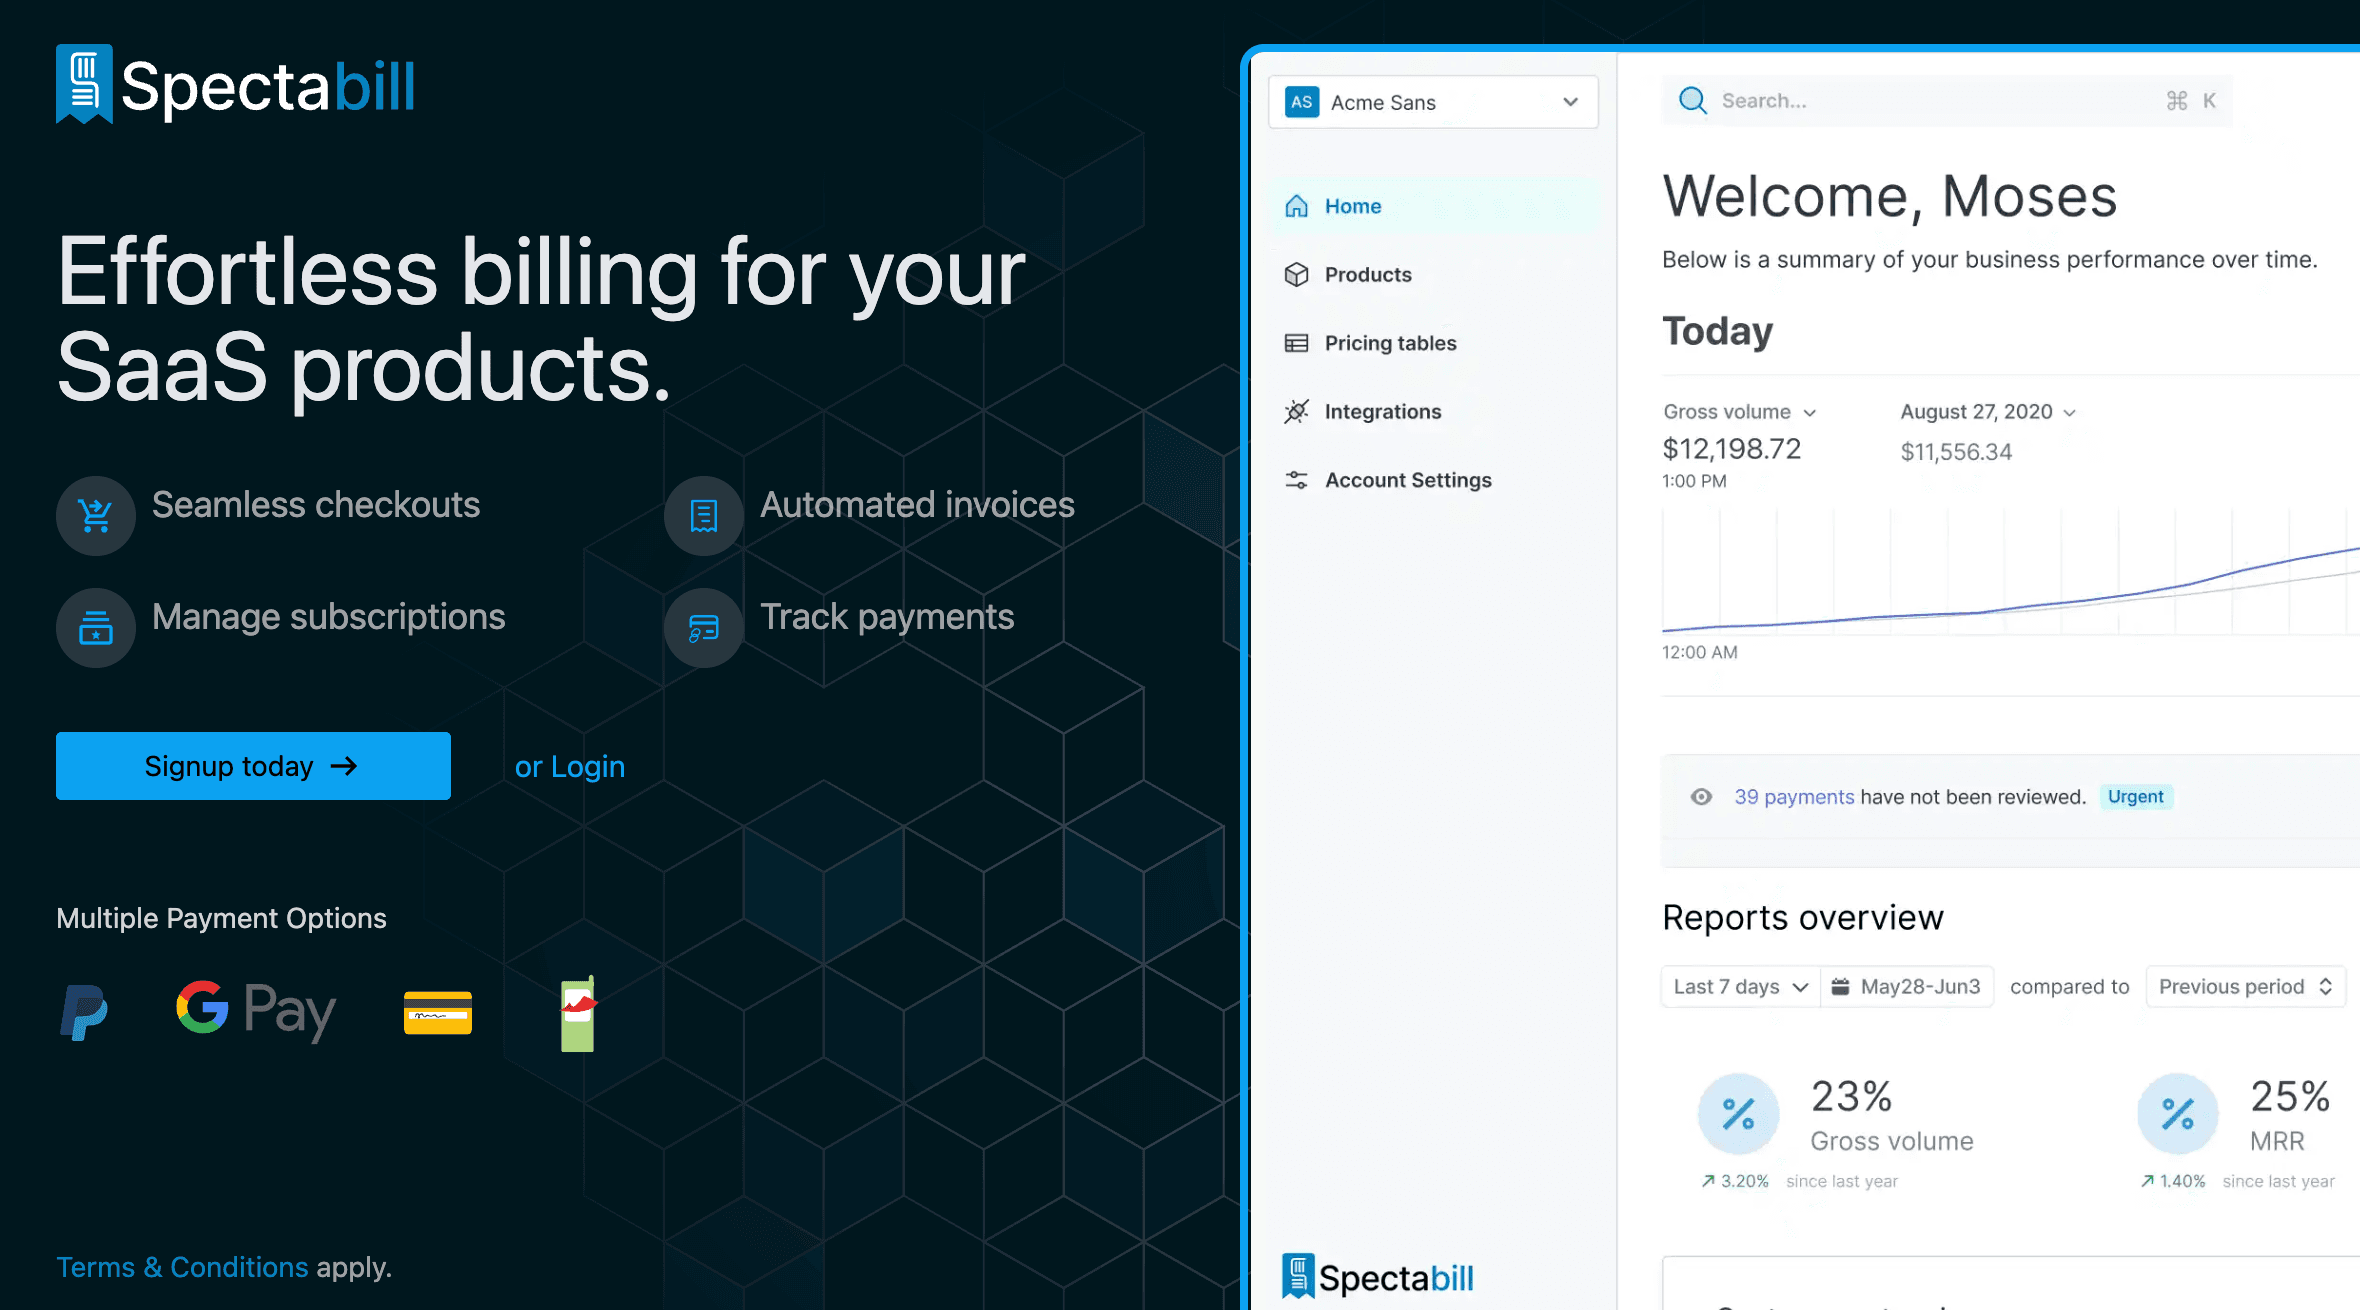
Task: Click the Automated invoices receipt icon
Action: [x=704, y=516]
